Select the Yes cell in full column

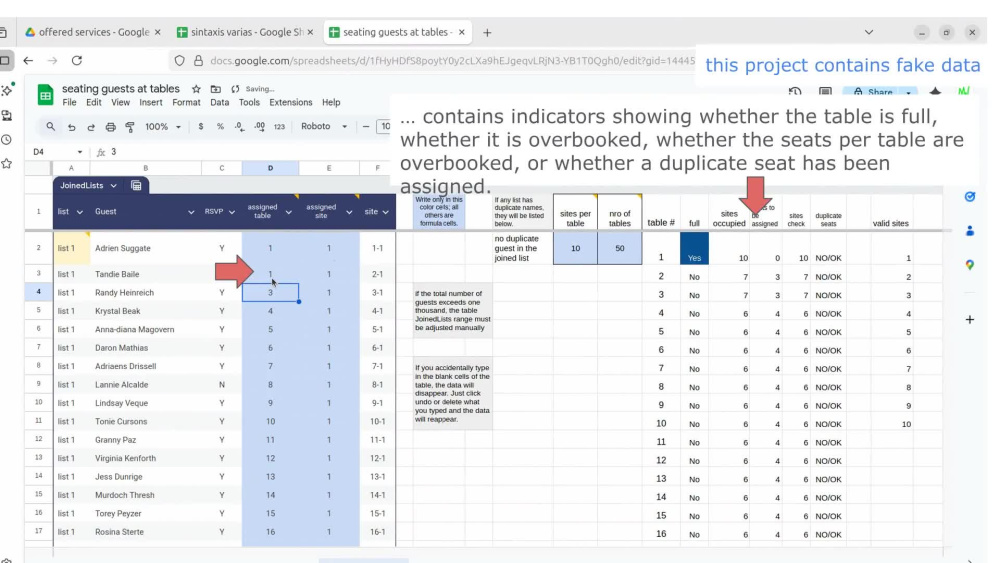(x=694, y=248)
